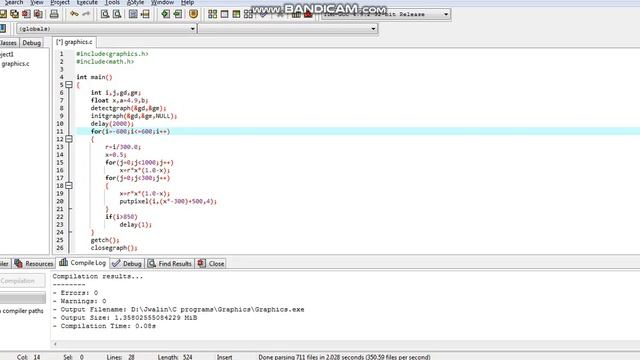Select the graphics.c editor tab
The width and height of the screenshot is (640, 360).
click(74, 42)
